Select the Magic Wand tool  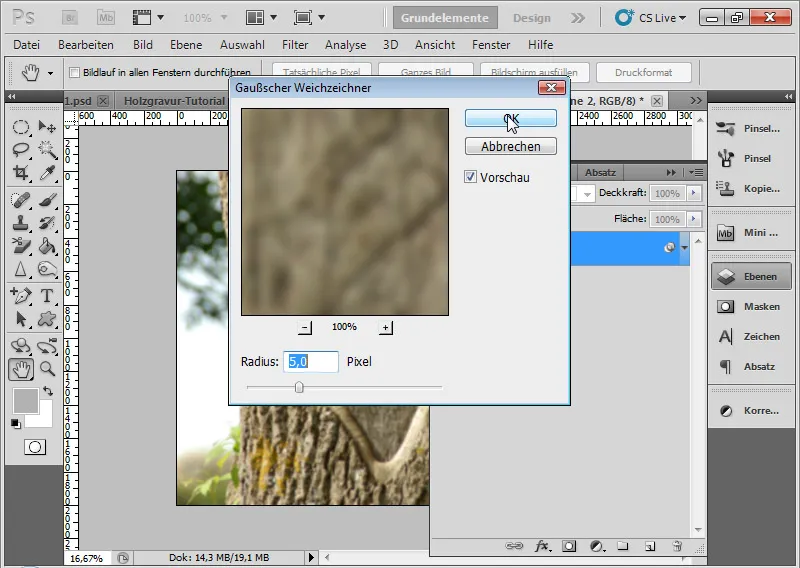(47, 150)
